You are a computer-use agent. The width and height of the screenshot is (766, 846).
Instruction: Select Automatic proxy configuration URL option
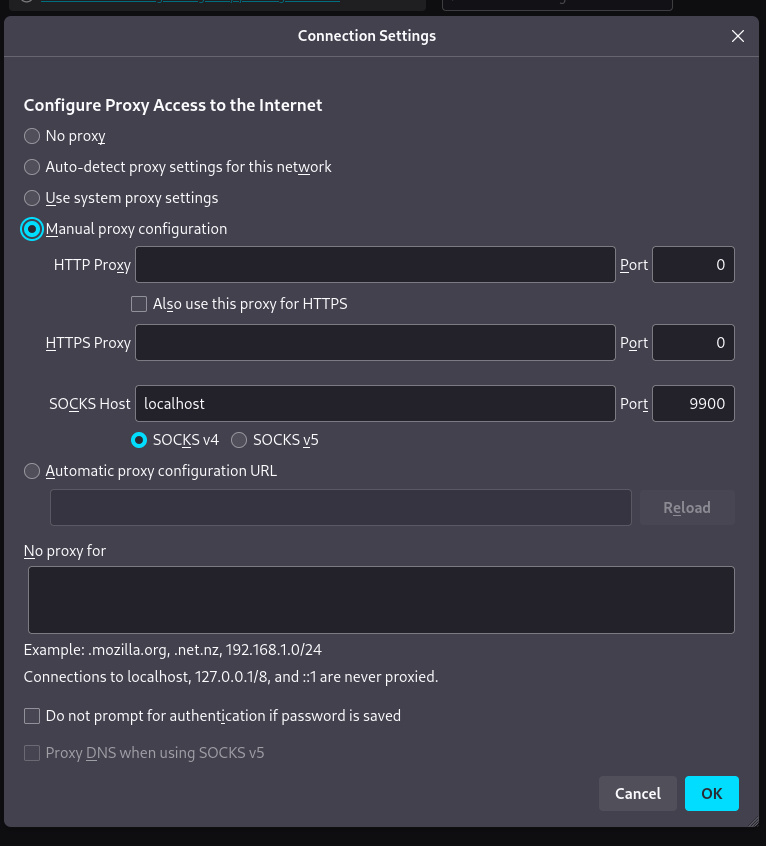pyautogui.click(x=32, y=471)
